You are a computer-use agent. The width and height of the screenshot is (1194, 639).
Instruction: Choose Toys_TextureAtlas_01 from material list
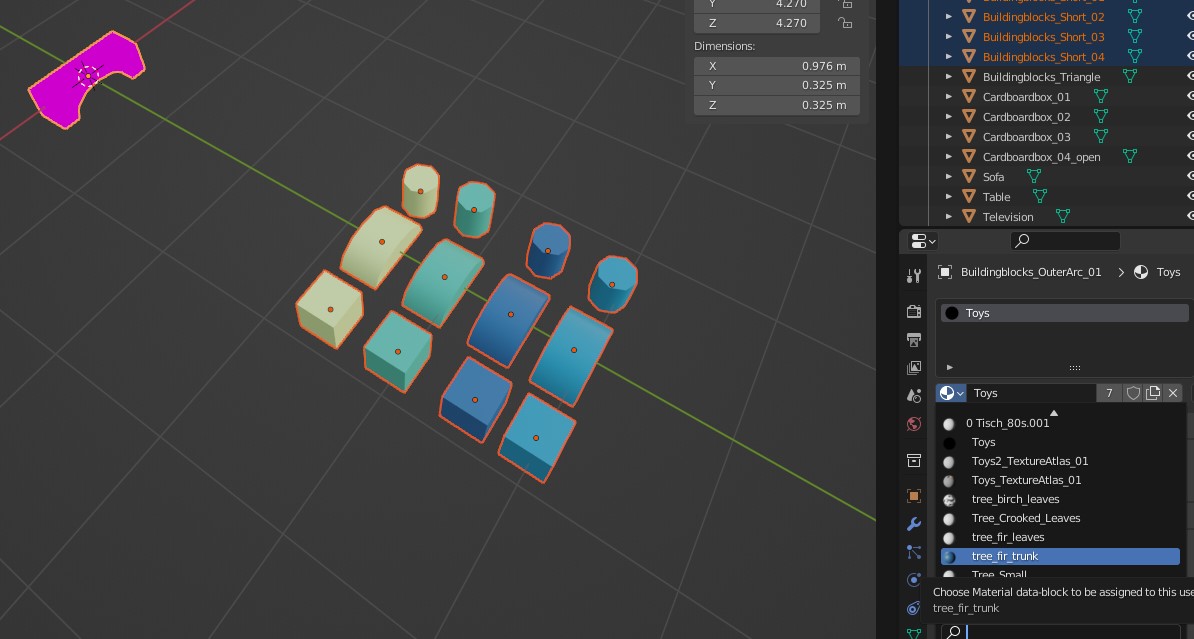coord(1060,480)
